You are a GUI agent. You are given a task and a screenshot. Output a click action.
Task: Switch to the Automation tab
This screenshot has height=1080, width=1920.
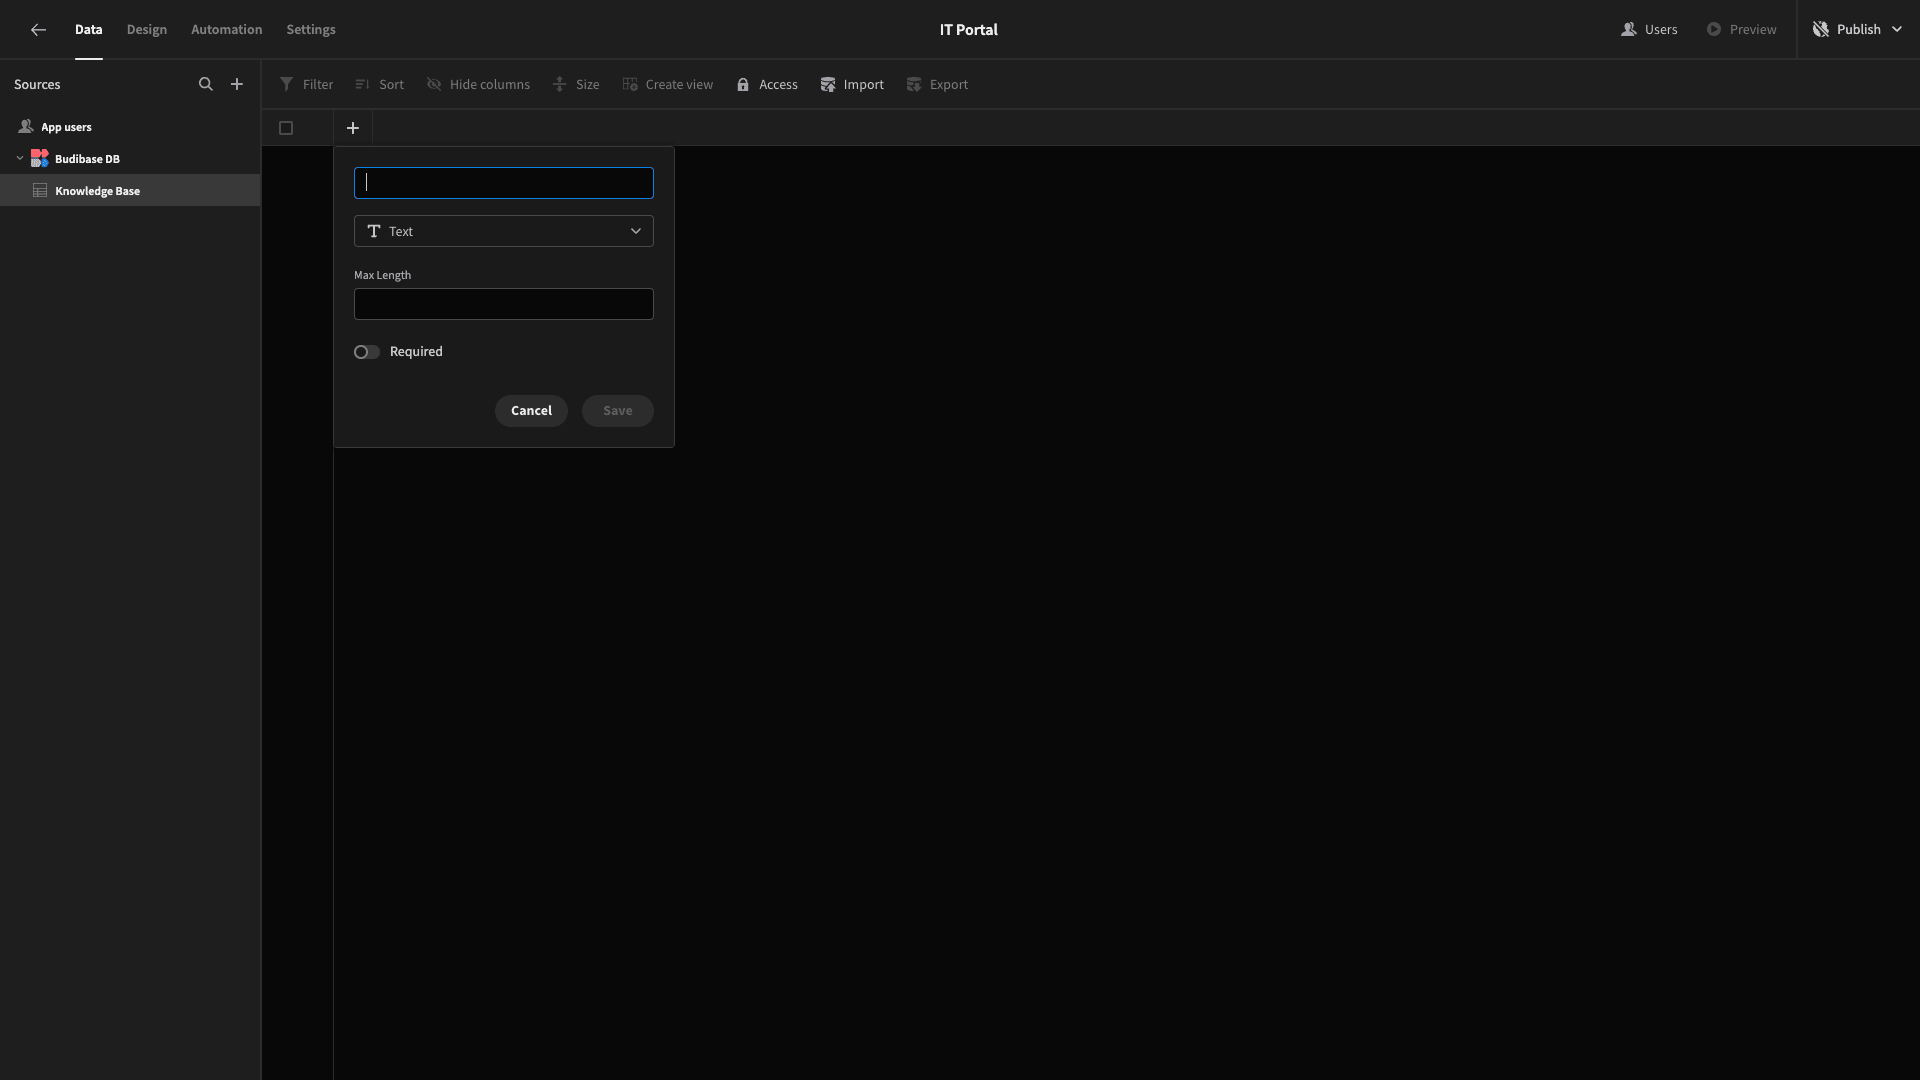(x=227, y=30)
